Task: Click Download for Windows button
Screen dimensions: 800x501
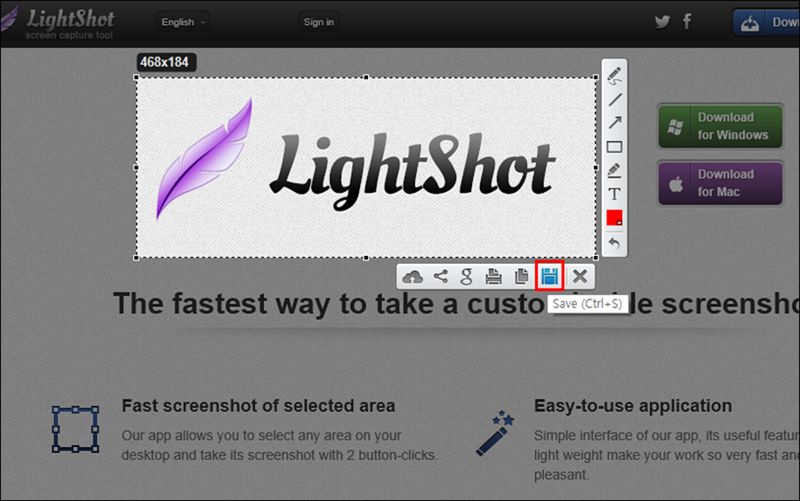Action: [x=720, y=126]
